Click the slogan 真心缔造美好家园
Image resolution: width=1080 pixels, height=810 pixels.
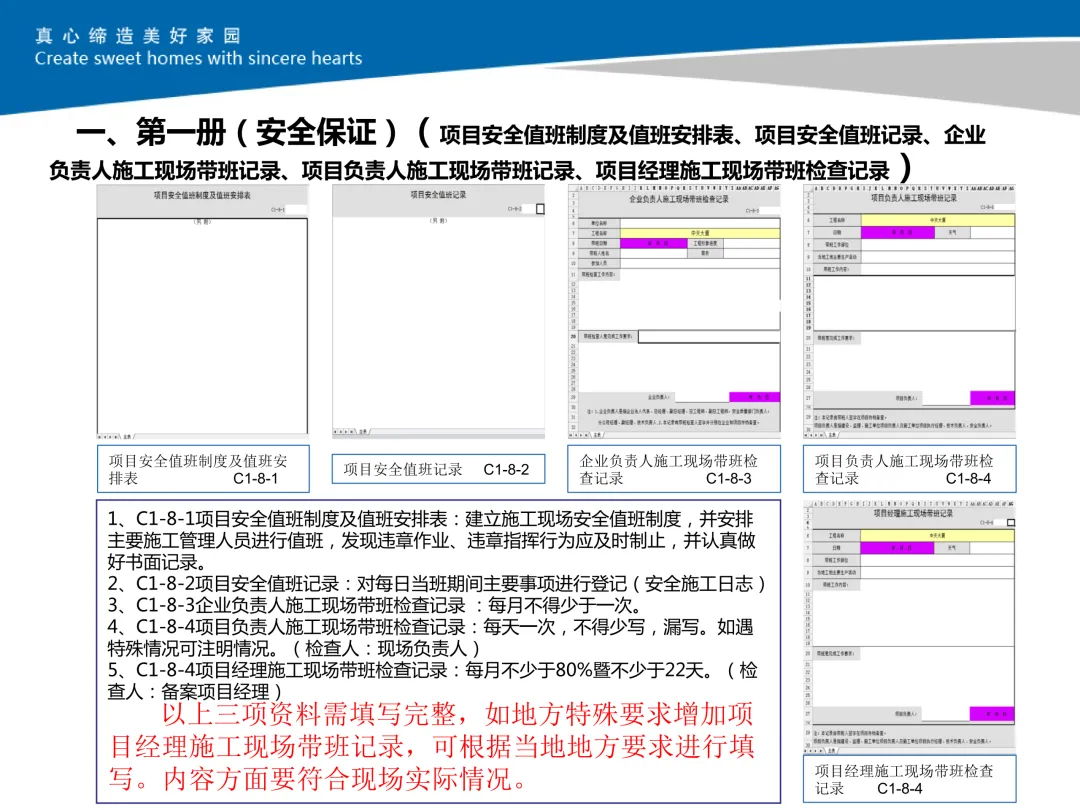tap(138, 36)
